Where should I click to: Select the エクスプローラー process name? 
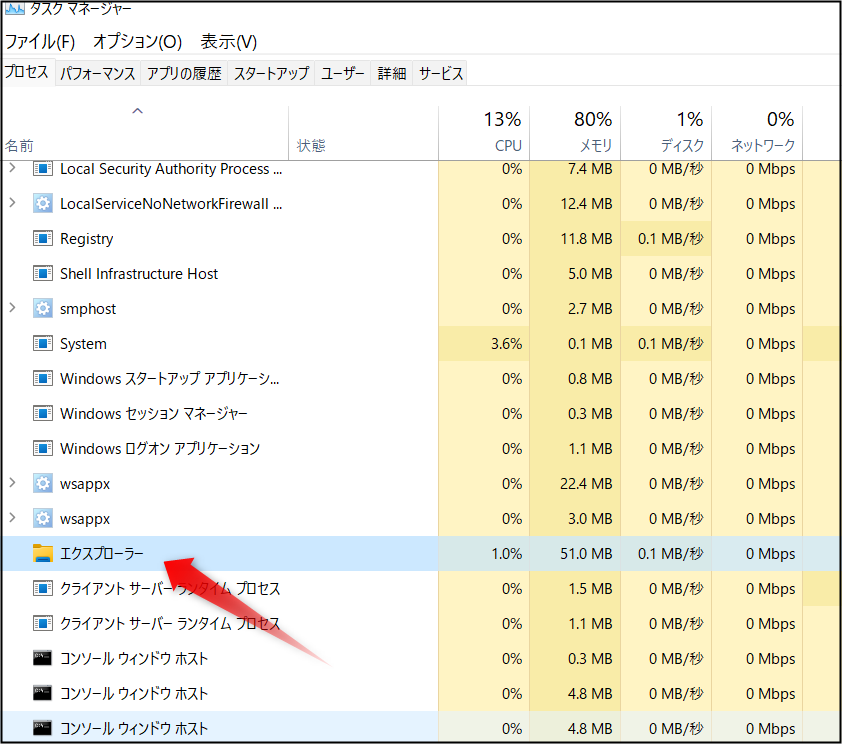101,553
